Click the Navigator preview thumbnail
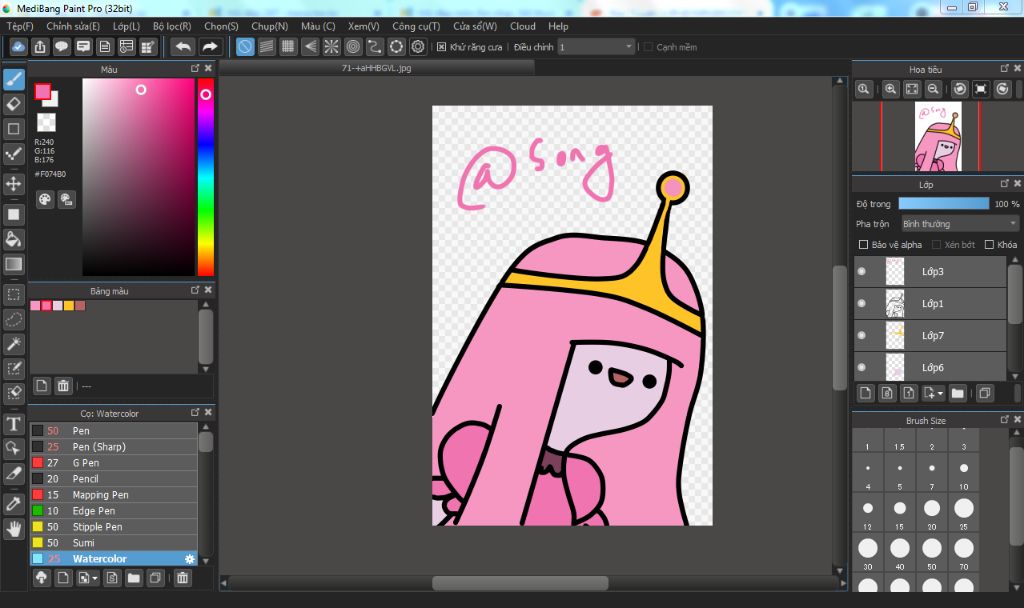Image resolution: width=1024 pixels, height=608 pixels. (x=938, y=136)
